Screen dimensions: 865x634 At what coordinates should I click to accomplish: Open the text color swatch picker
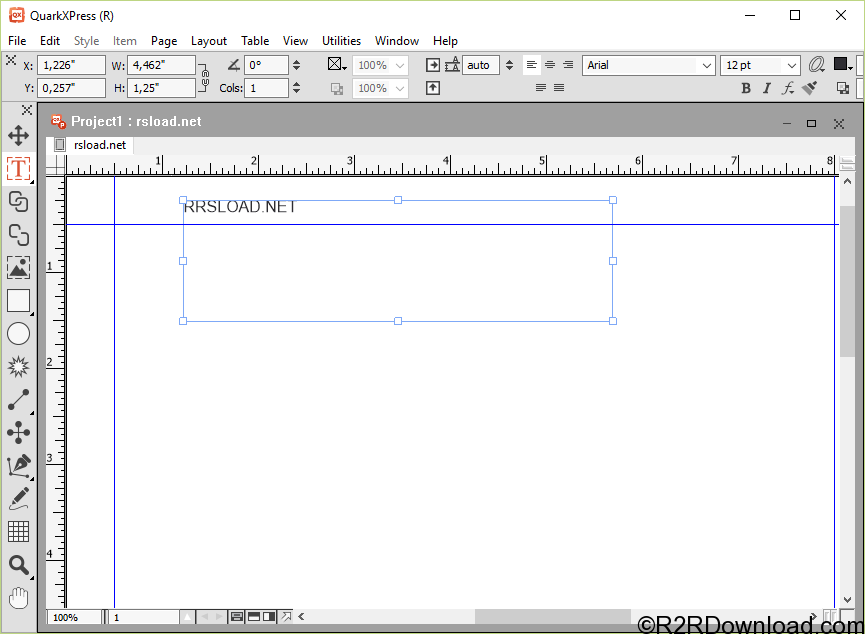tap(843, 65)
